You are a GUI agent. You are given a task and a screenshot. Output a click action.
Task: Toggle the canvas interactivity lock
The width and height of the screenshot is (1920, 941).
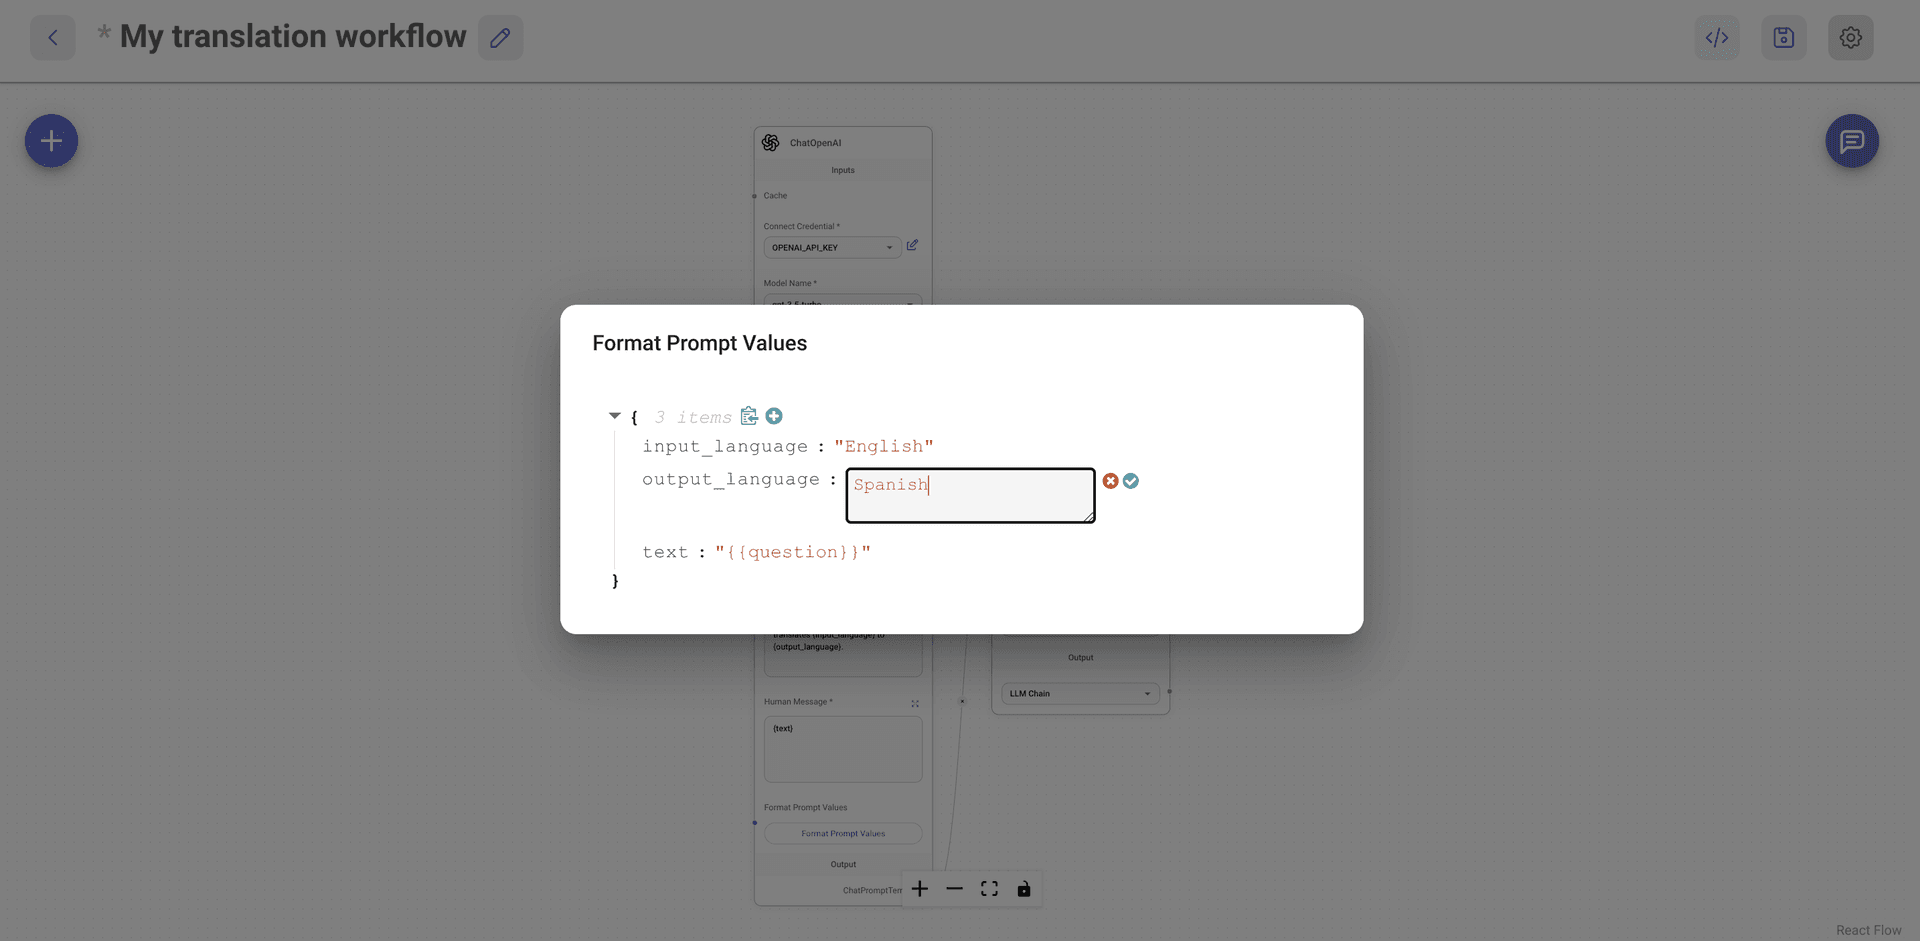[1024, 889]
